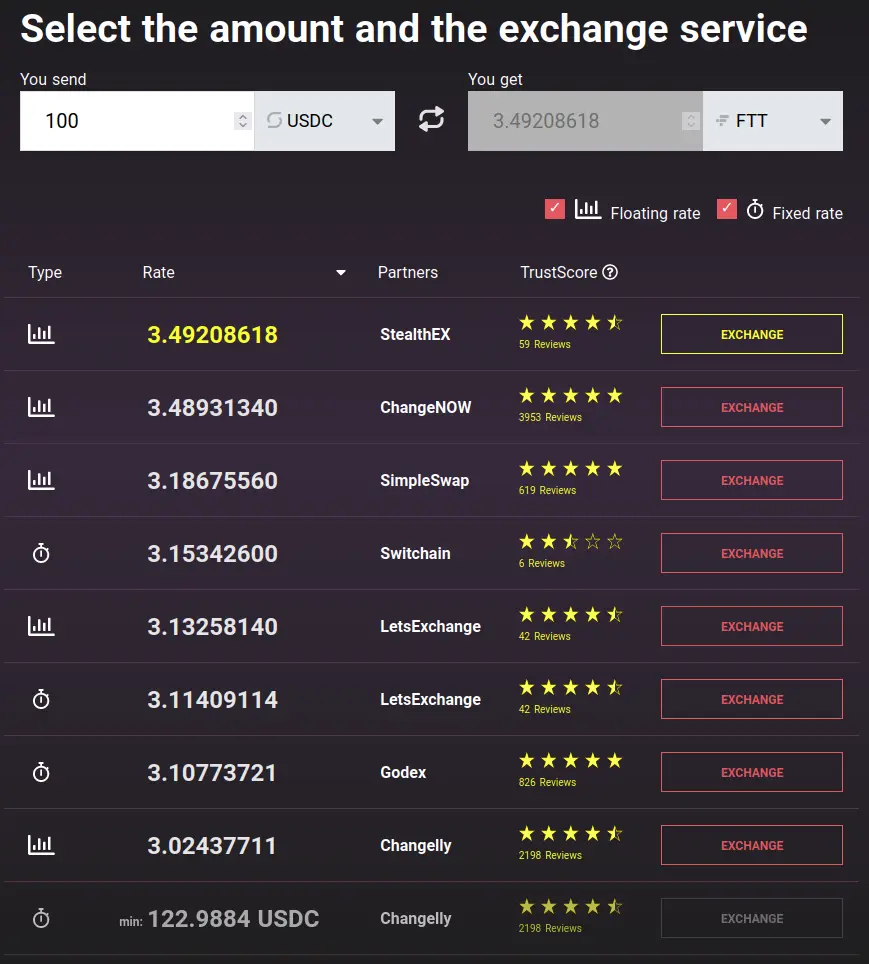Click the disabled EXCHANGE button in the min 122.9884 USDC row
Screen dimensions: 869x964
pos(752,919)
